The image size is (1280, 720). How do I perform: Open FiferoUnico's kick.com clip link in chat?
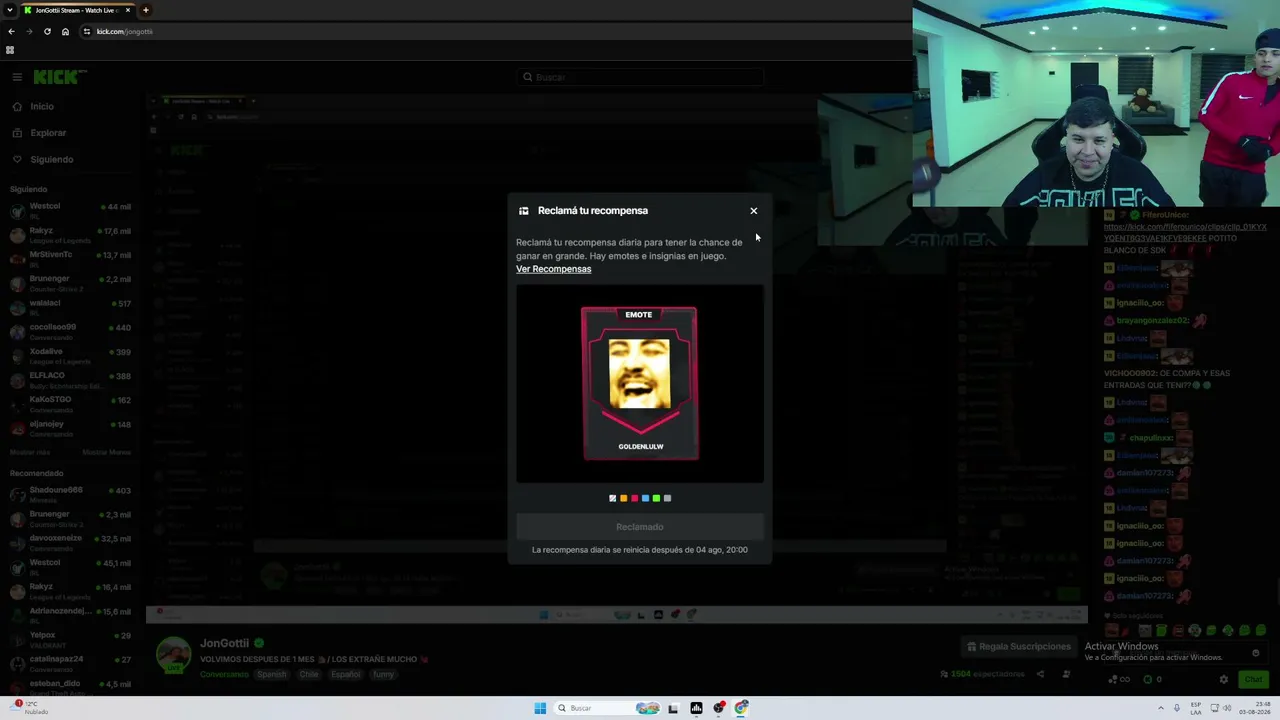[x=1185, y=233]
